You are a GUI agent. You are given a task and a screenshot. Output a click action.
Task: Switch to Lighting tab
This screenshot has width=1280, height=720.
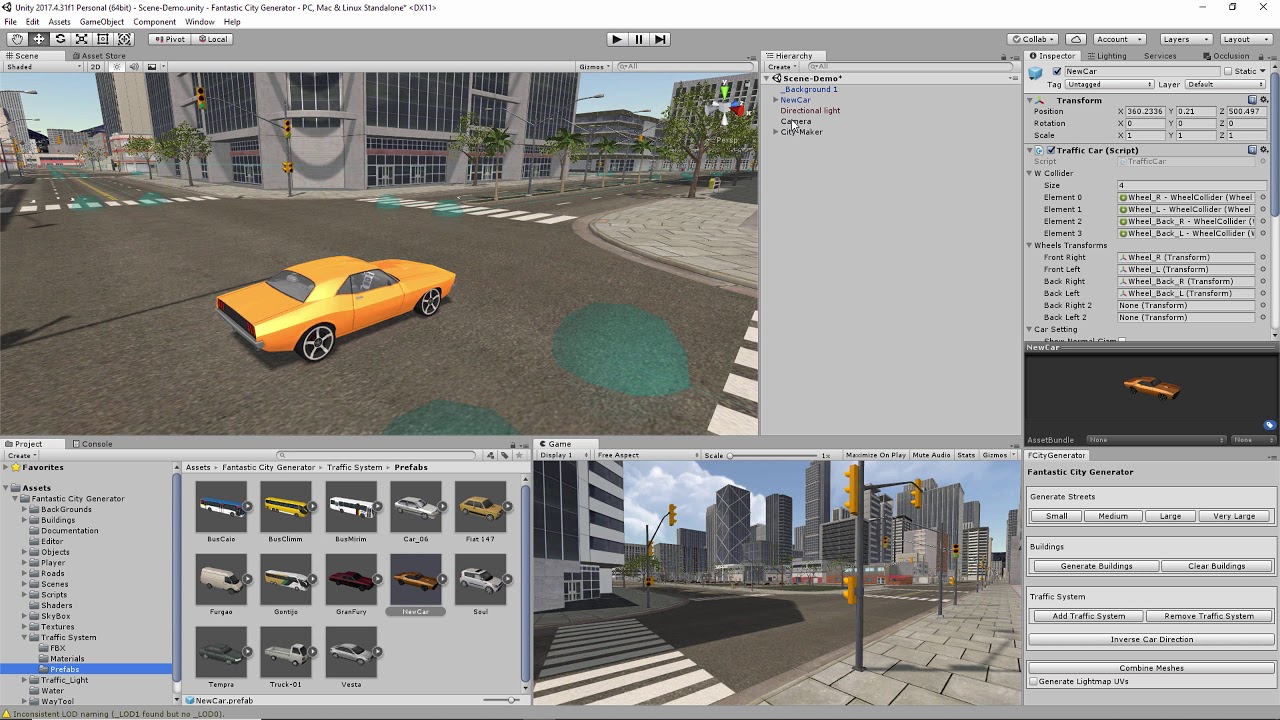tap(1106, 56)
